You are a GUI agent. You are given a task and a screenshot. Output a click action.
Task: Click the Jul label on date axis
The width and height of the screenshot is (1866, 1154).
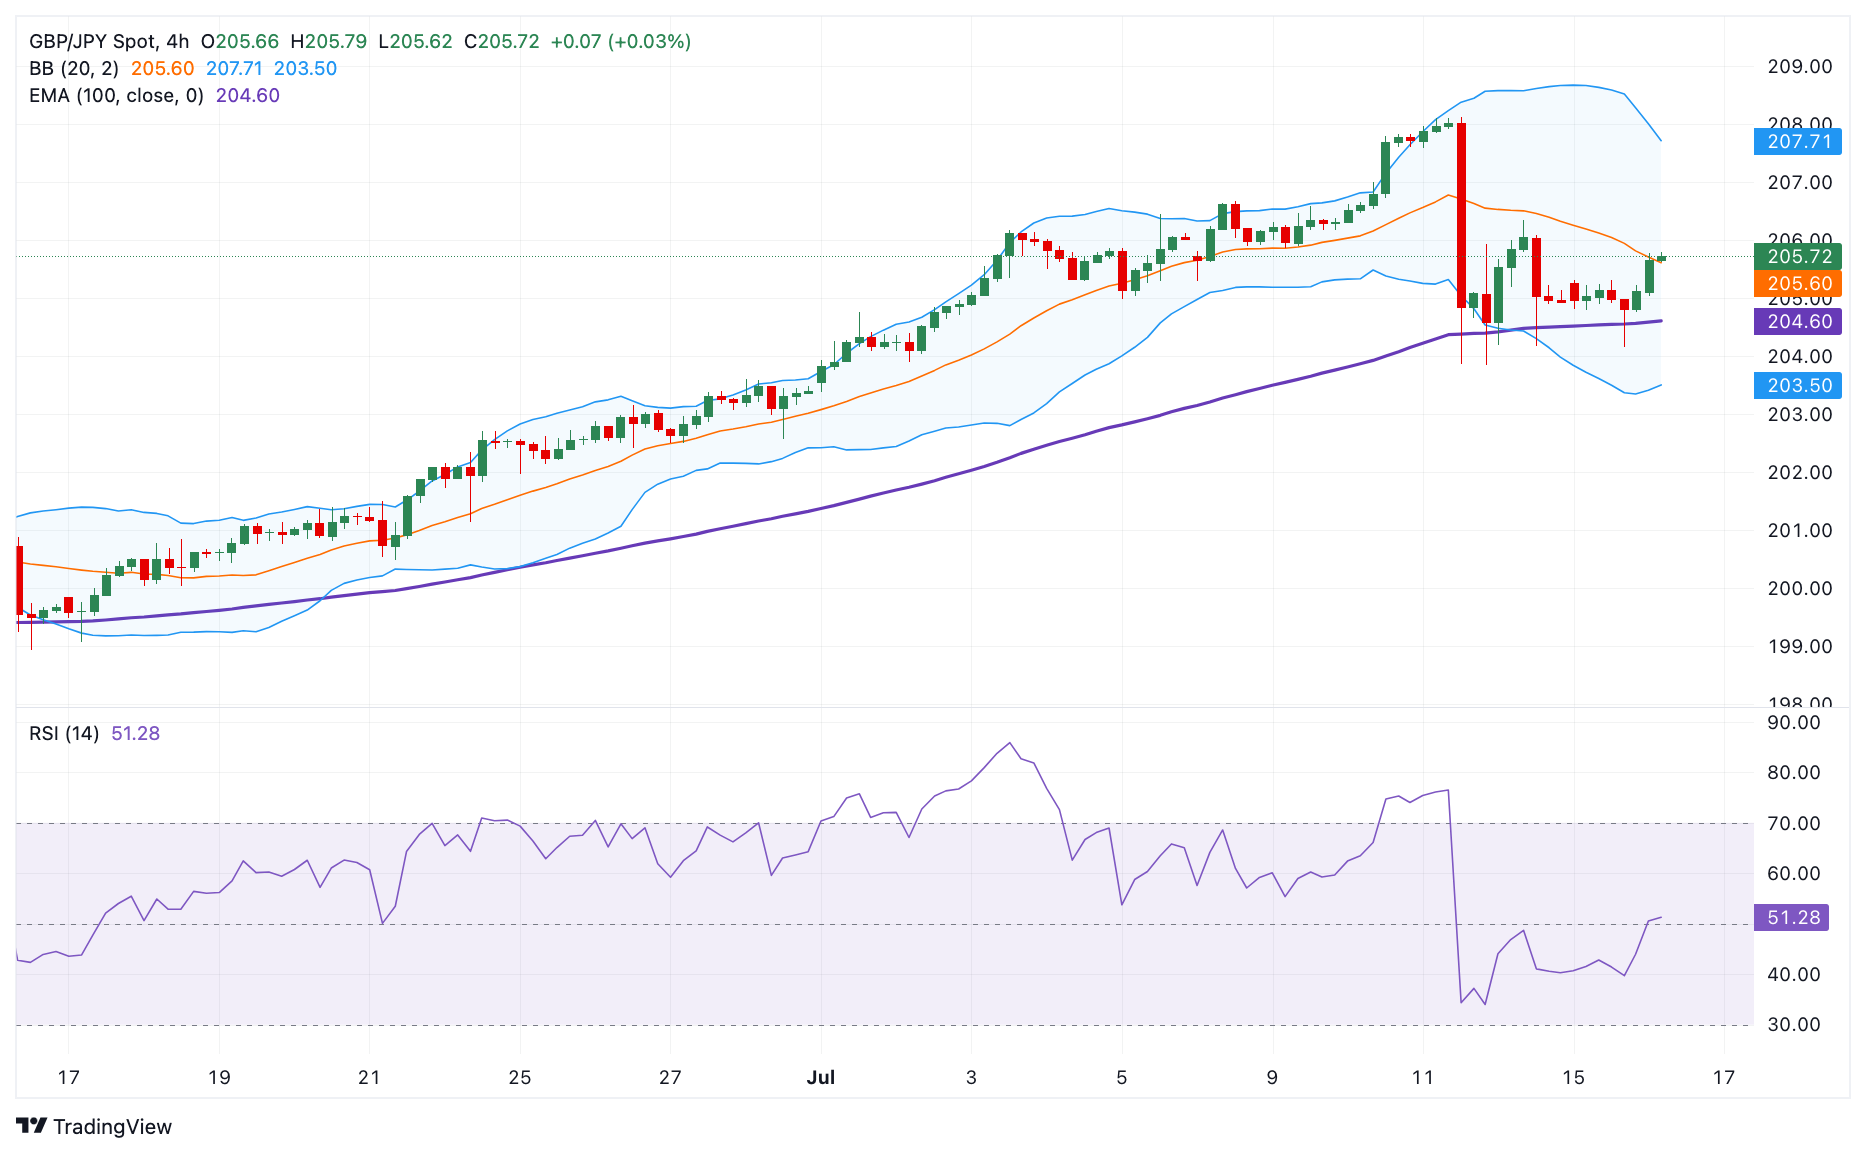(x=820, y=1078)
